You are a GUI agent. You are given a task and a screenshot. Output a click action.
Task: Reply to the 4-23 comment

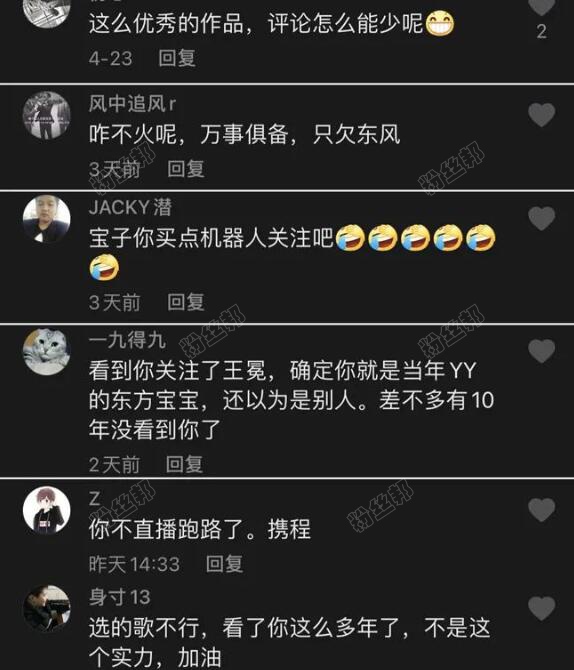(x=177, y=58)
